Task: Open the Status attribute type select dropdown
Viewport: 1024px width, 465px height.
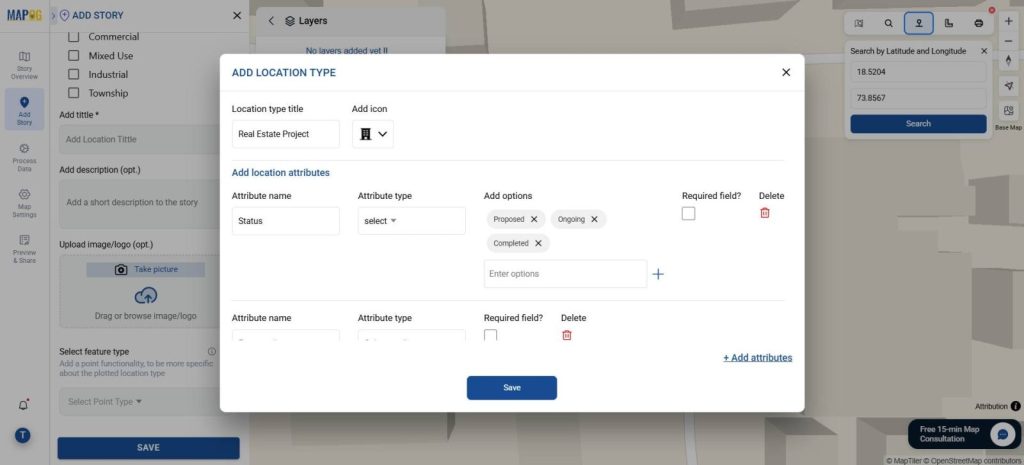Action: tap(411, 221)
